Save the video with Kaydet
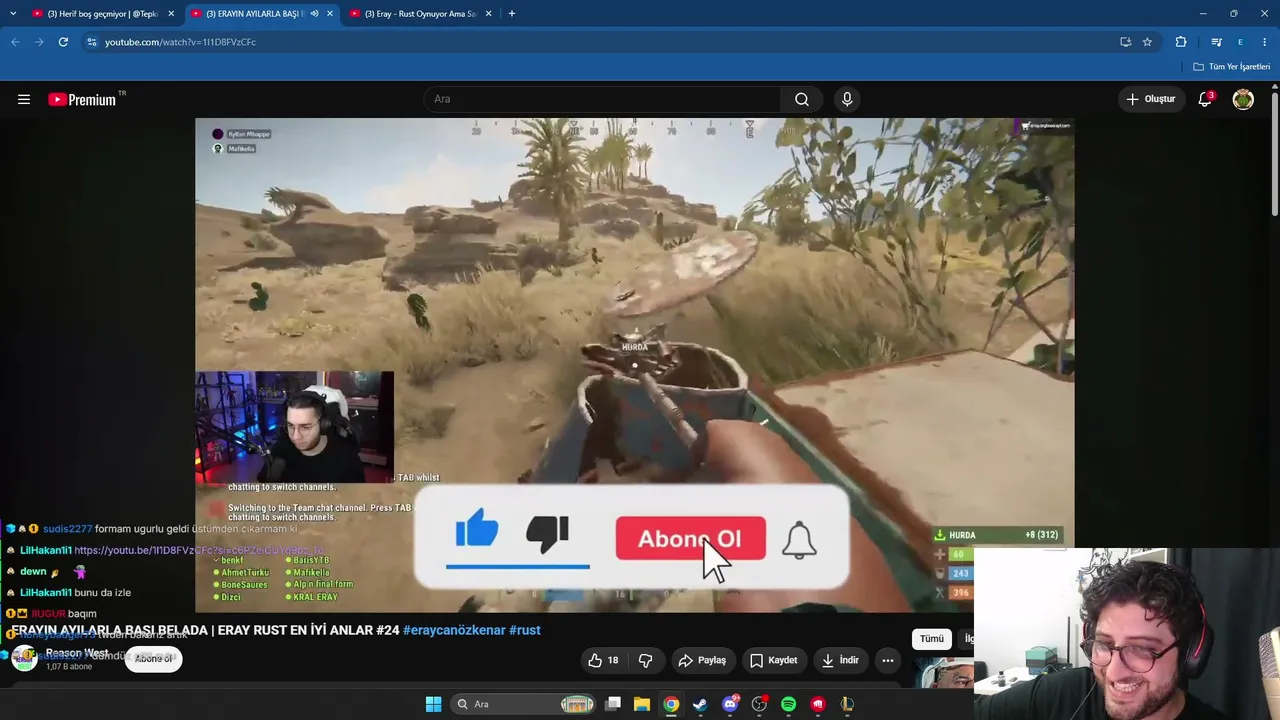The image size is (1280, 720). [x=774, y=660]
